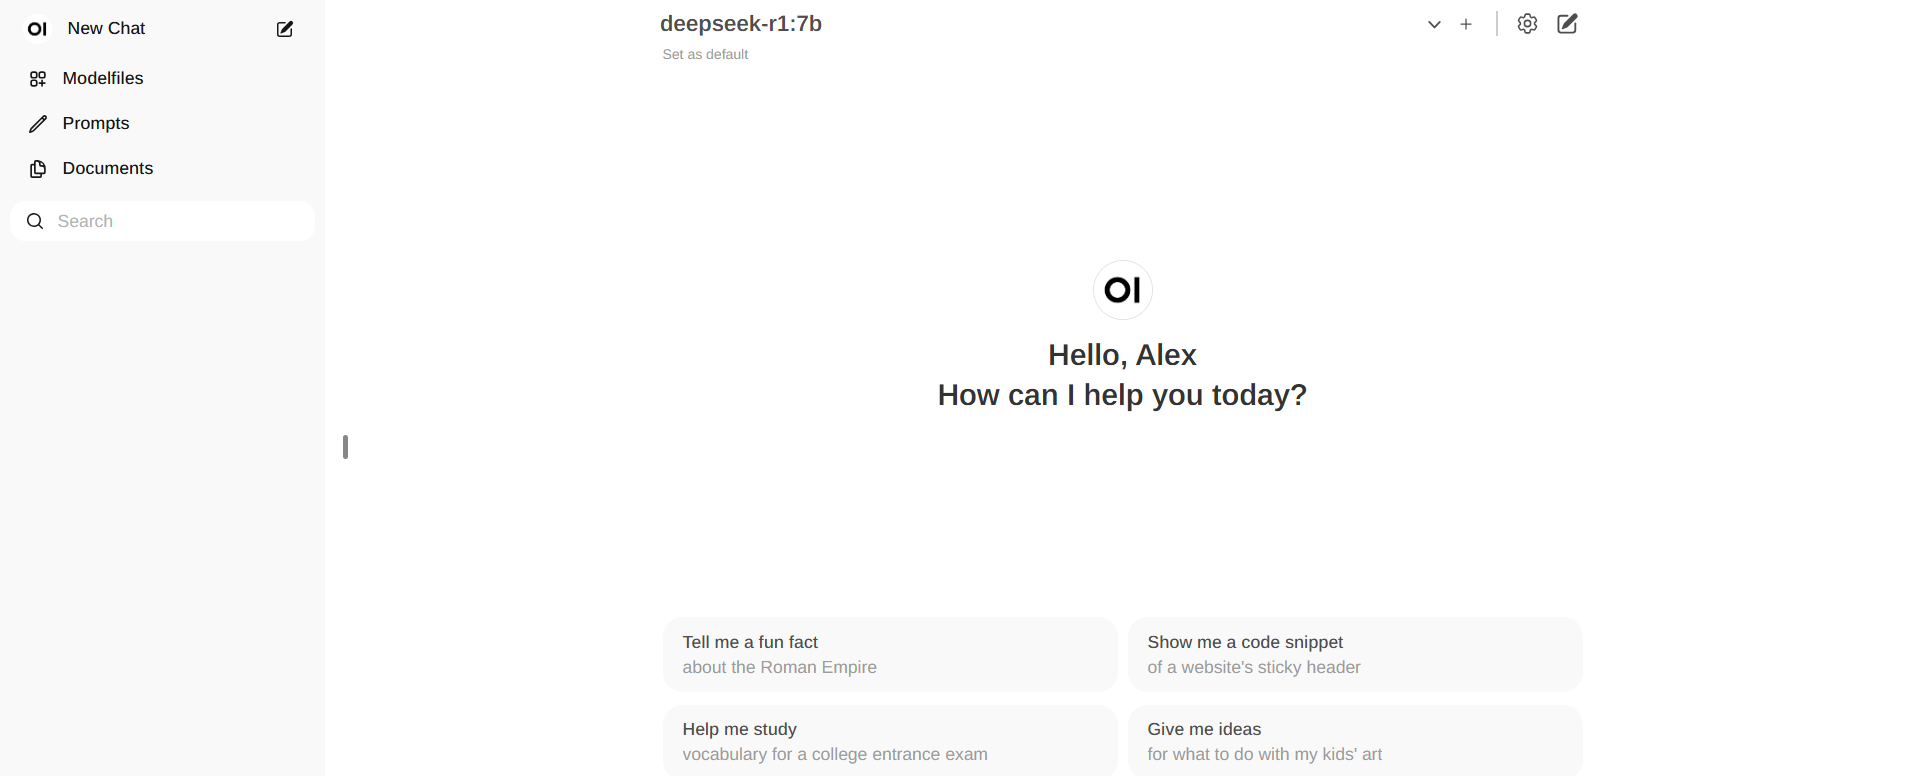Add another model with plus icon
1920x776 pixels.
tap(1466, 24)
